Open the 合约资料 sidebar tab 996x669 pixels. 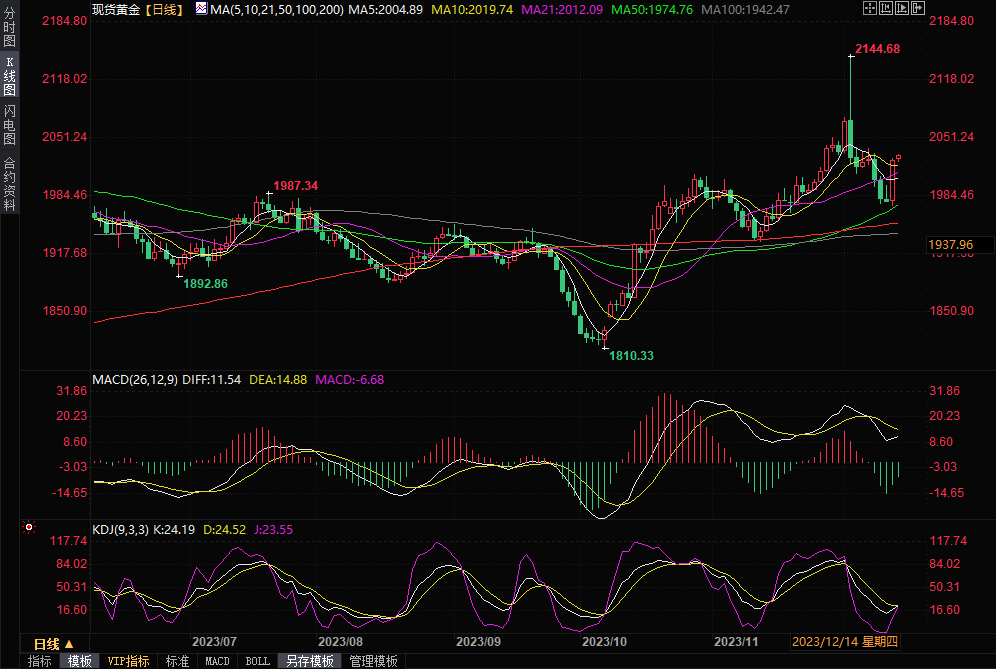point(9,183)
